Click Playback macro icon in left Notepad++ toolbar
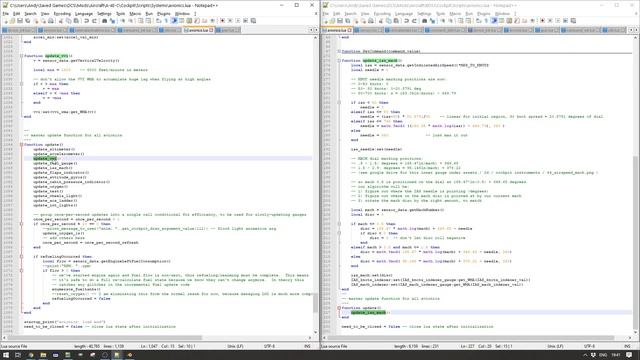The image size is (640, 360). (238, 20)
